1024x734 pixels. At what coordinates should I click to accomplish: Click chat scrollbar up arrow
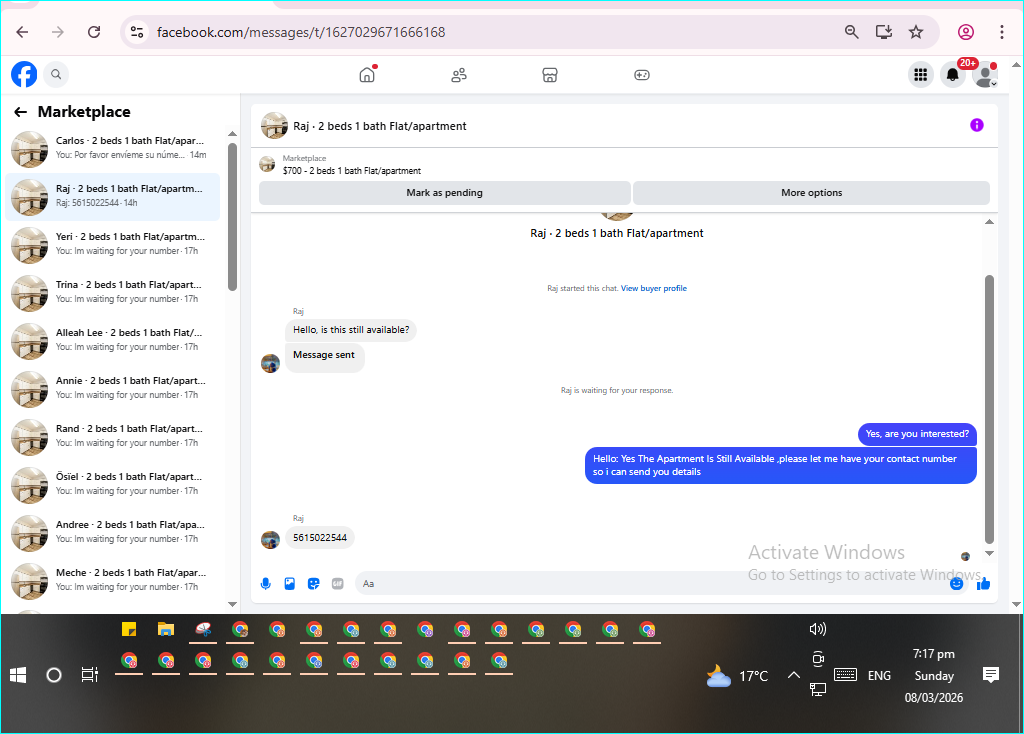(989, 222)
